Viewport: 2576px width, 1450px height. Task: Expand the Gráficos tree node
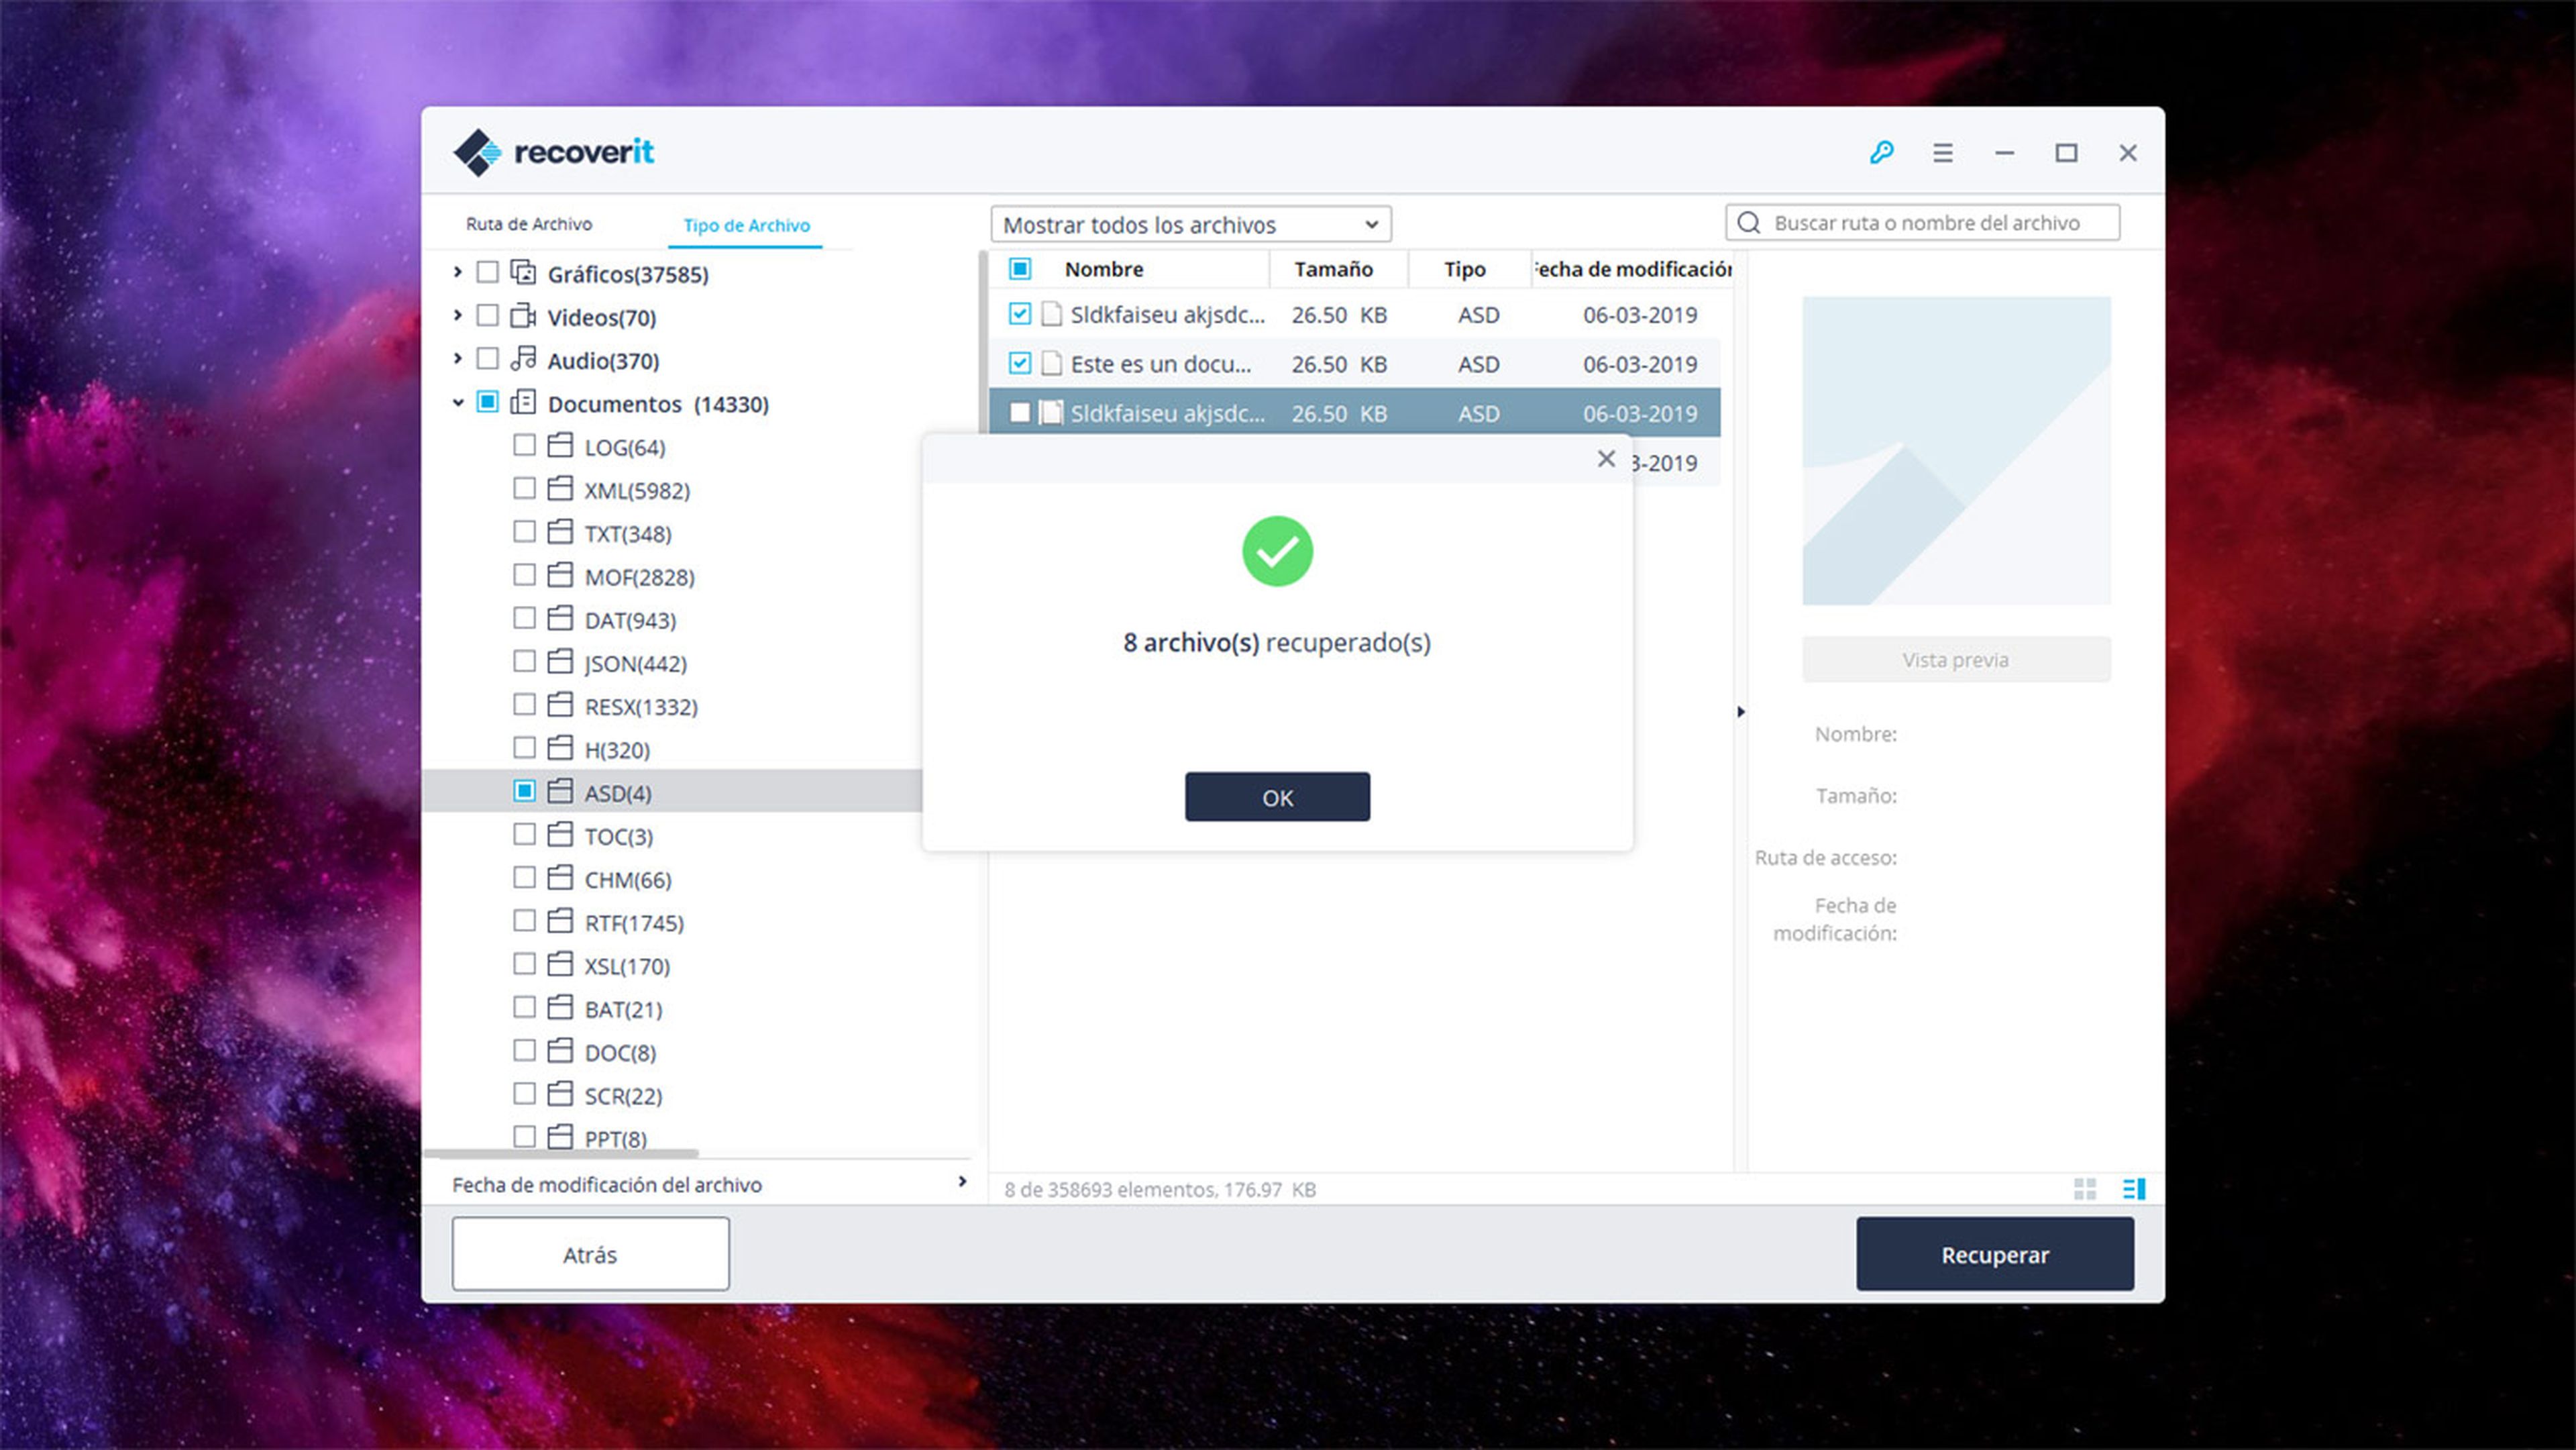coord(457,272)
